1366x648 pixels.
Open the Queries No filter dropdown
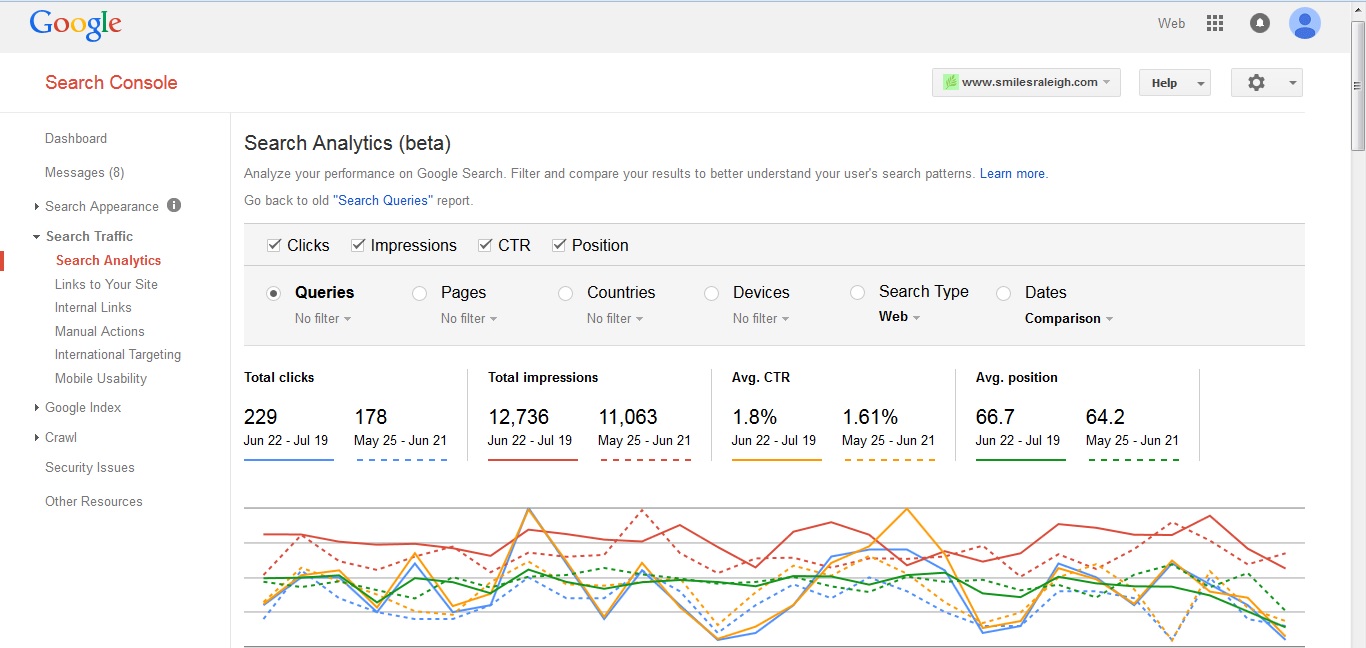click(x=323, y=318)
